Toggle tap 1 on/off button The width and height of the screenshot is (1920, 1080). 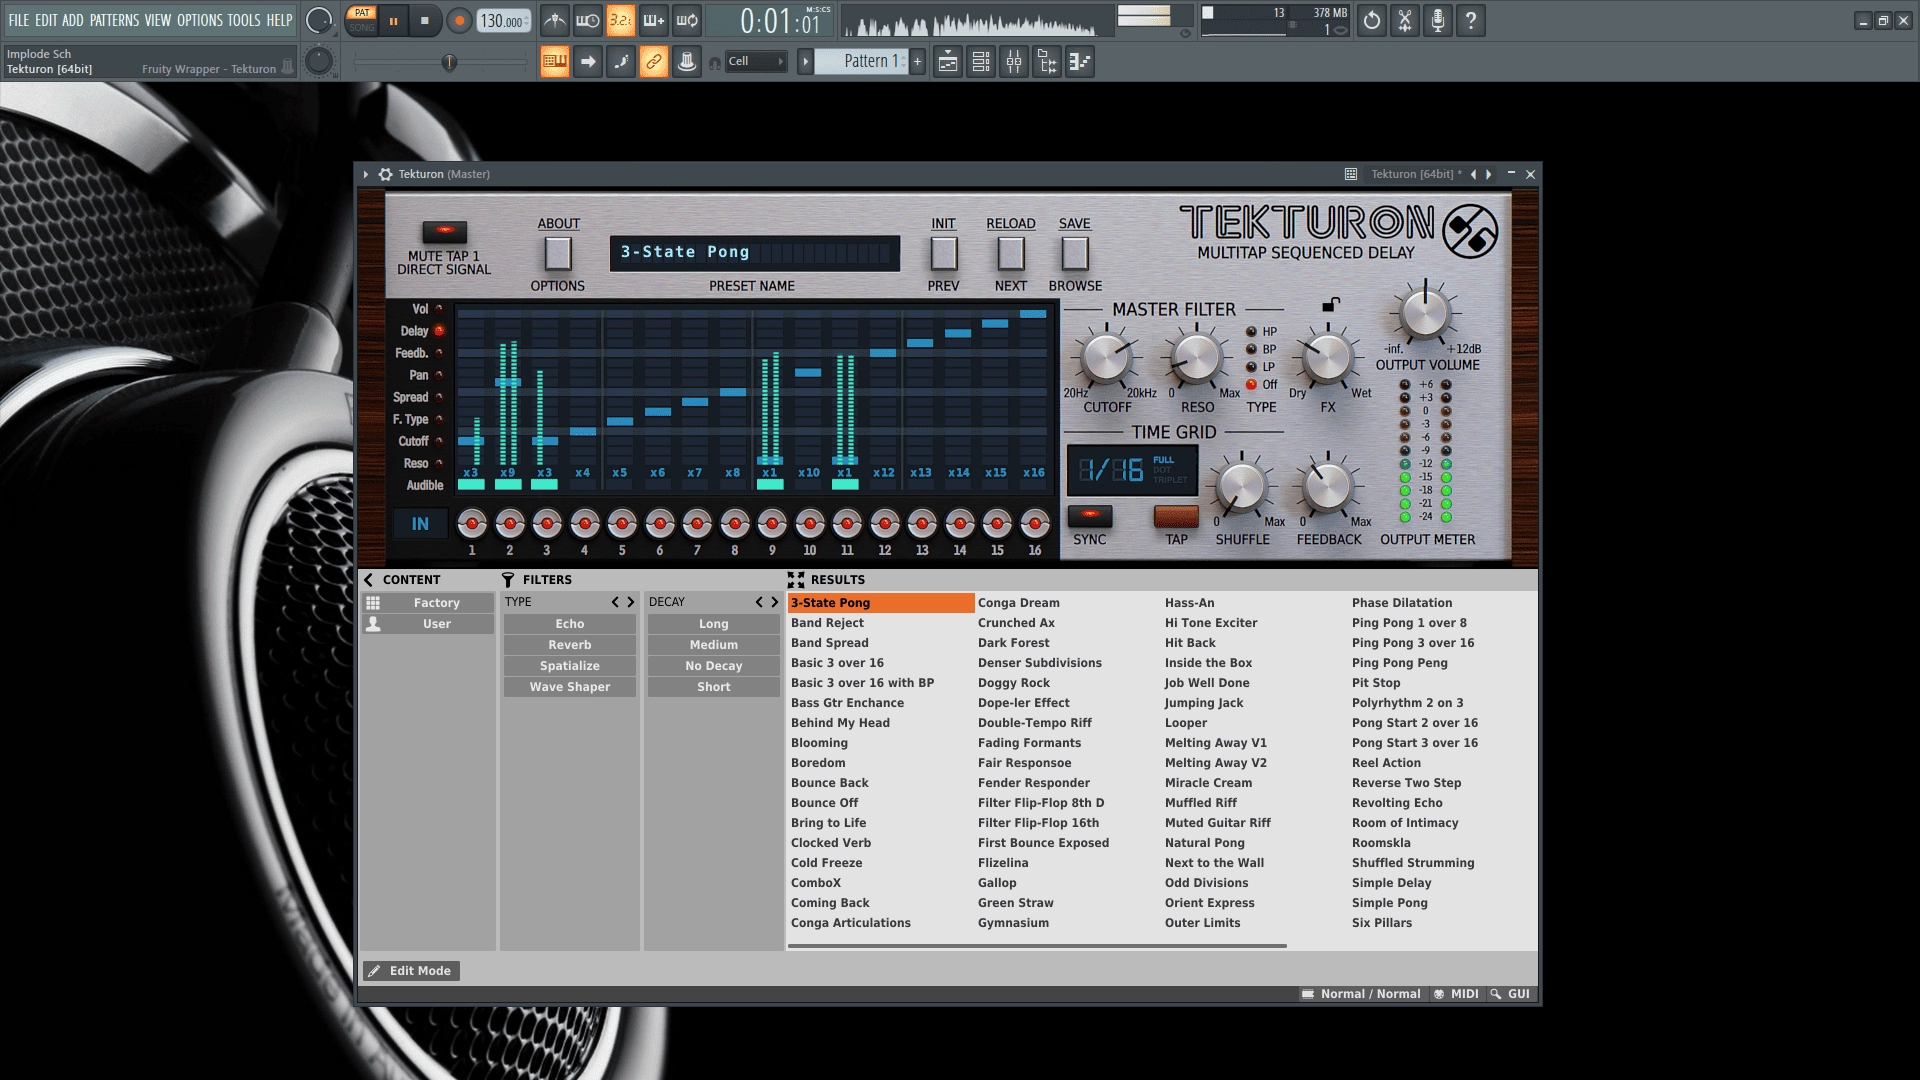472,523
